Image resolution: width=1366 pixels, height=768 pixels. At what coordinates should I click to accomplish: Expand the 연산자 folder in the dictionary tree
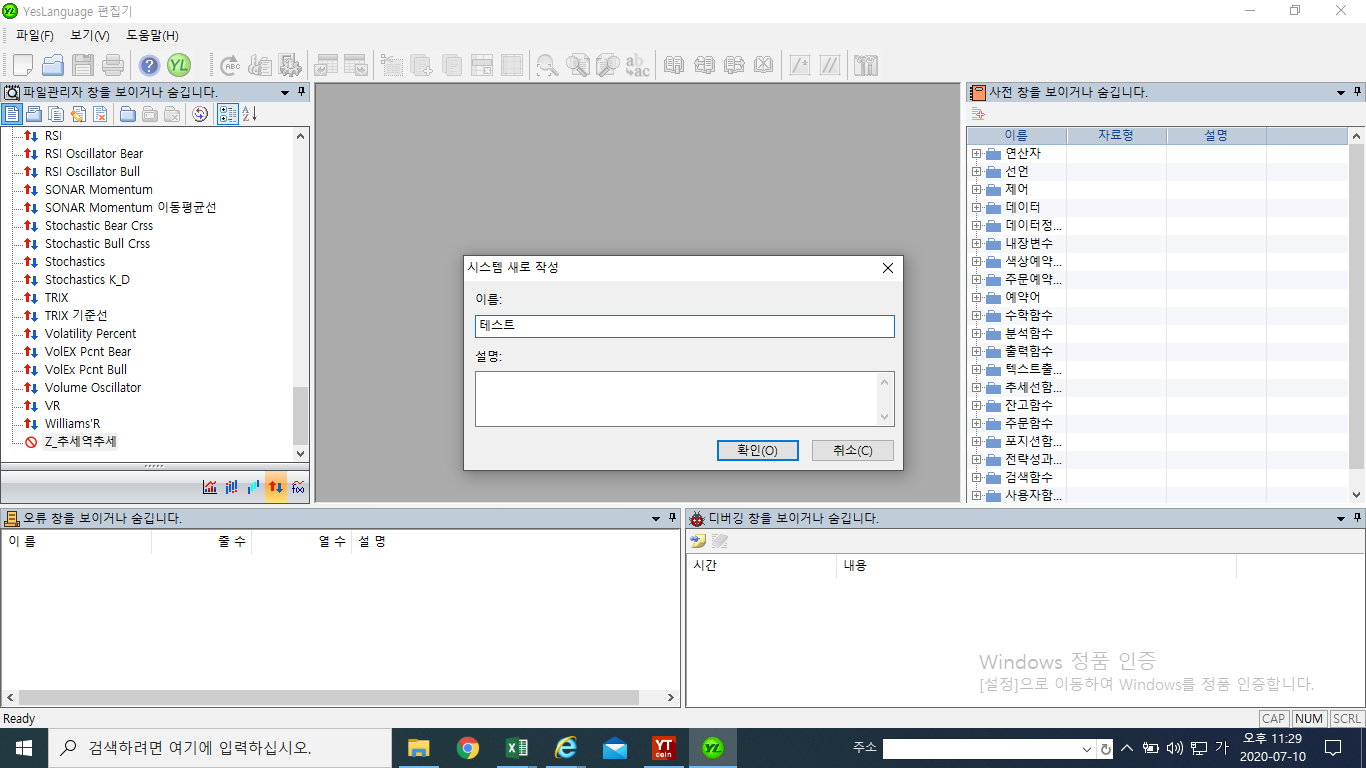click(976, 154)
